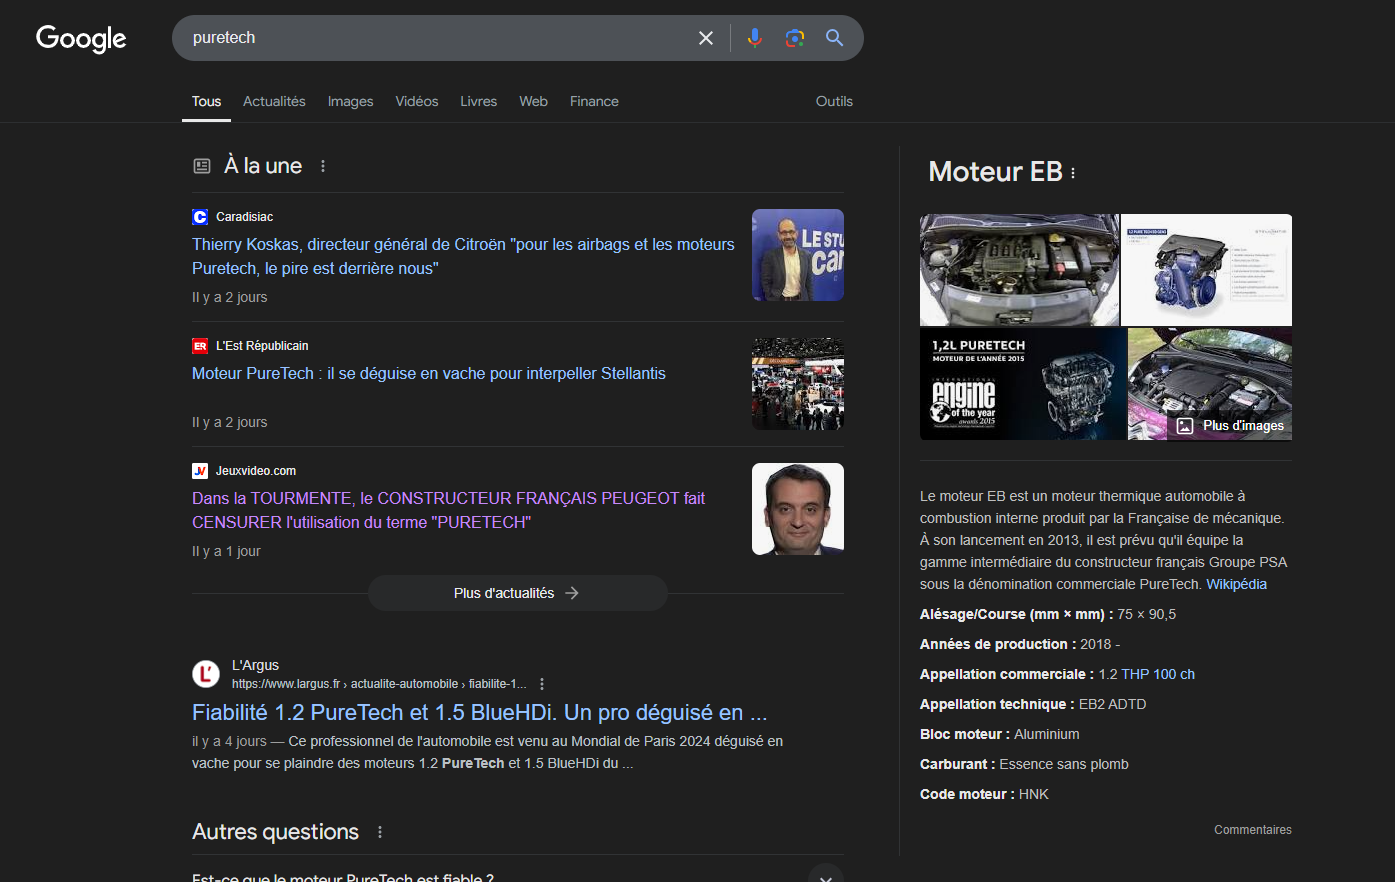The width and height of the screenshot is (1395, 882).
Task: Click the Carburant Essence sans plomb row
Action: pos(1024,764)
